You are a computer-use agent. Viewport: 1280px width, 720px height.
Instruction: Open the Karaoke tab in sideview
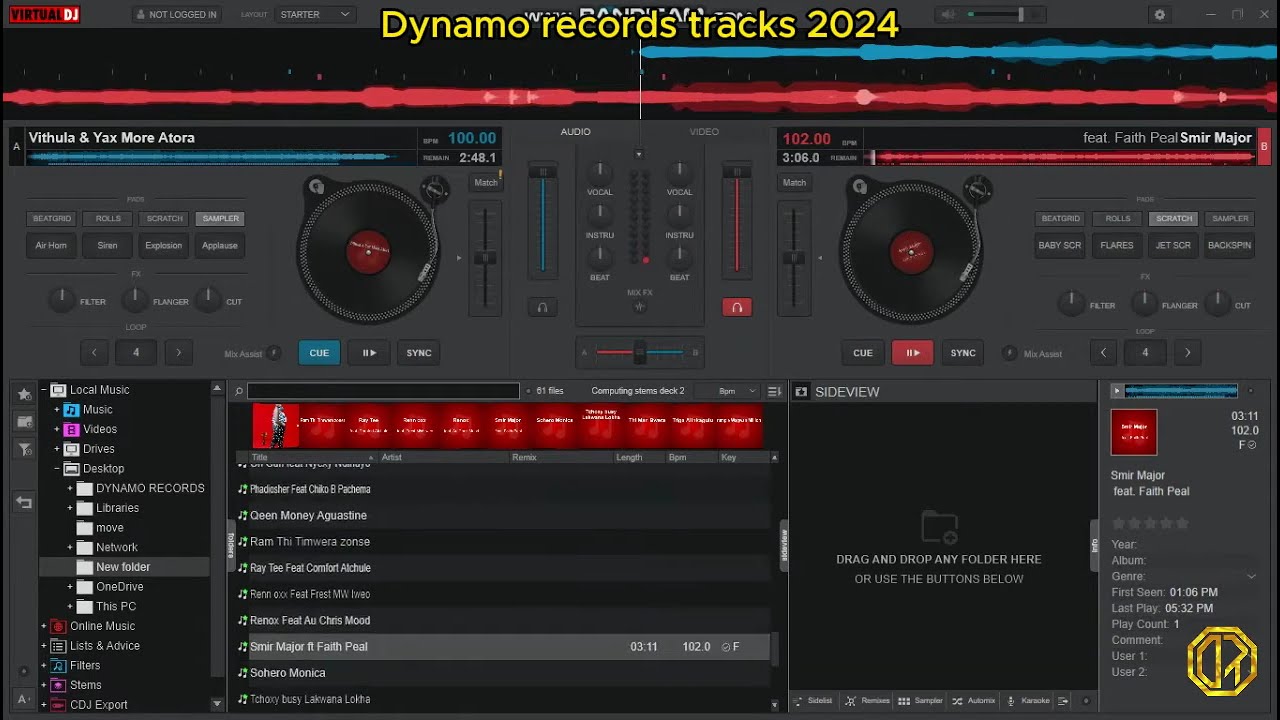(x=1029, y=701)
